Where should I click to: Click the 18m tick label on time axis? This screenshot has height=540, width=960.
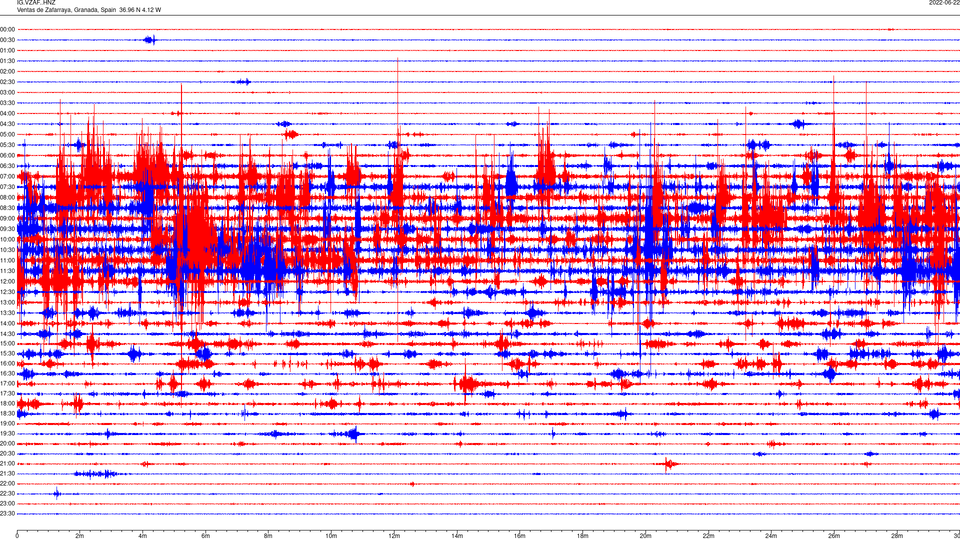pyautogui.click(x=583, y=536)
